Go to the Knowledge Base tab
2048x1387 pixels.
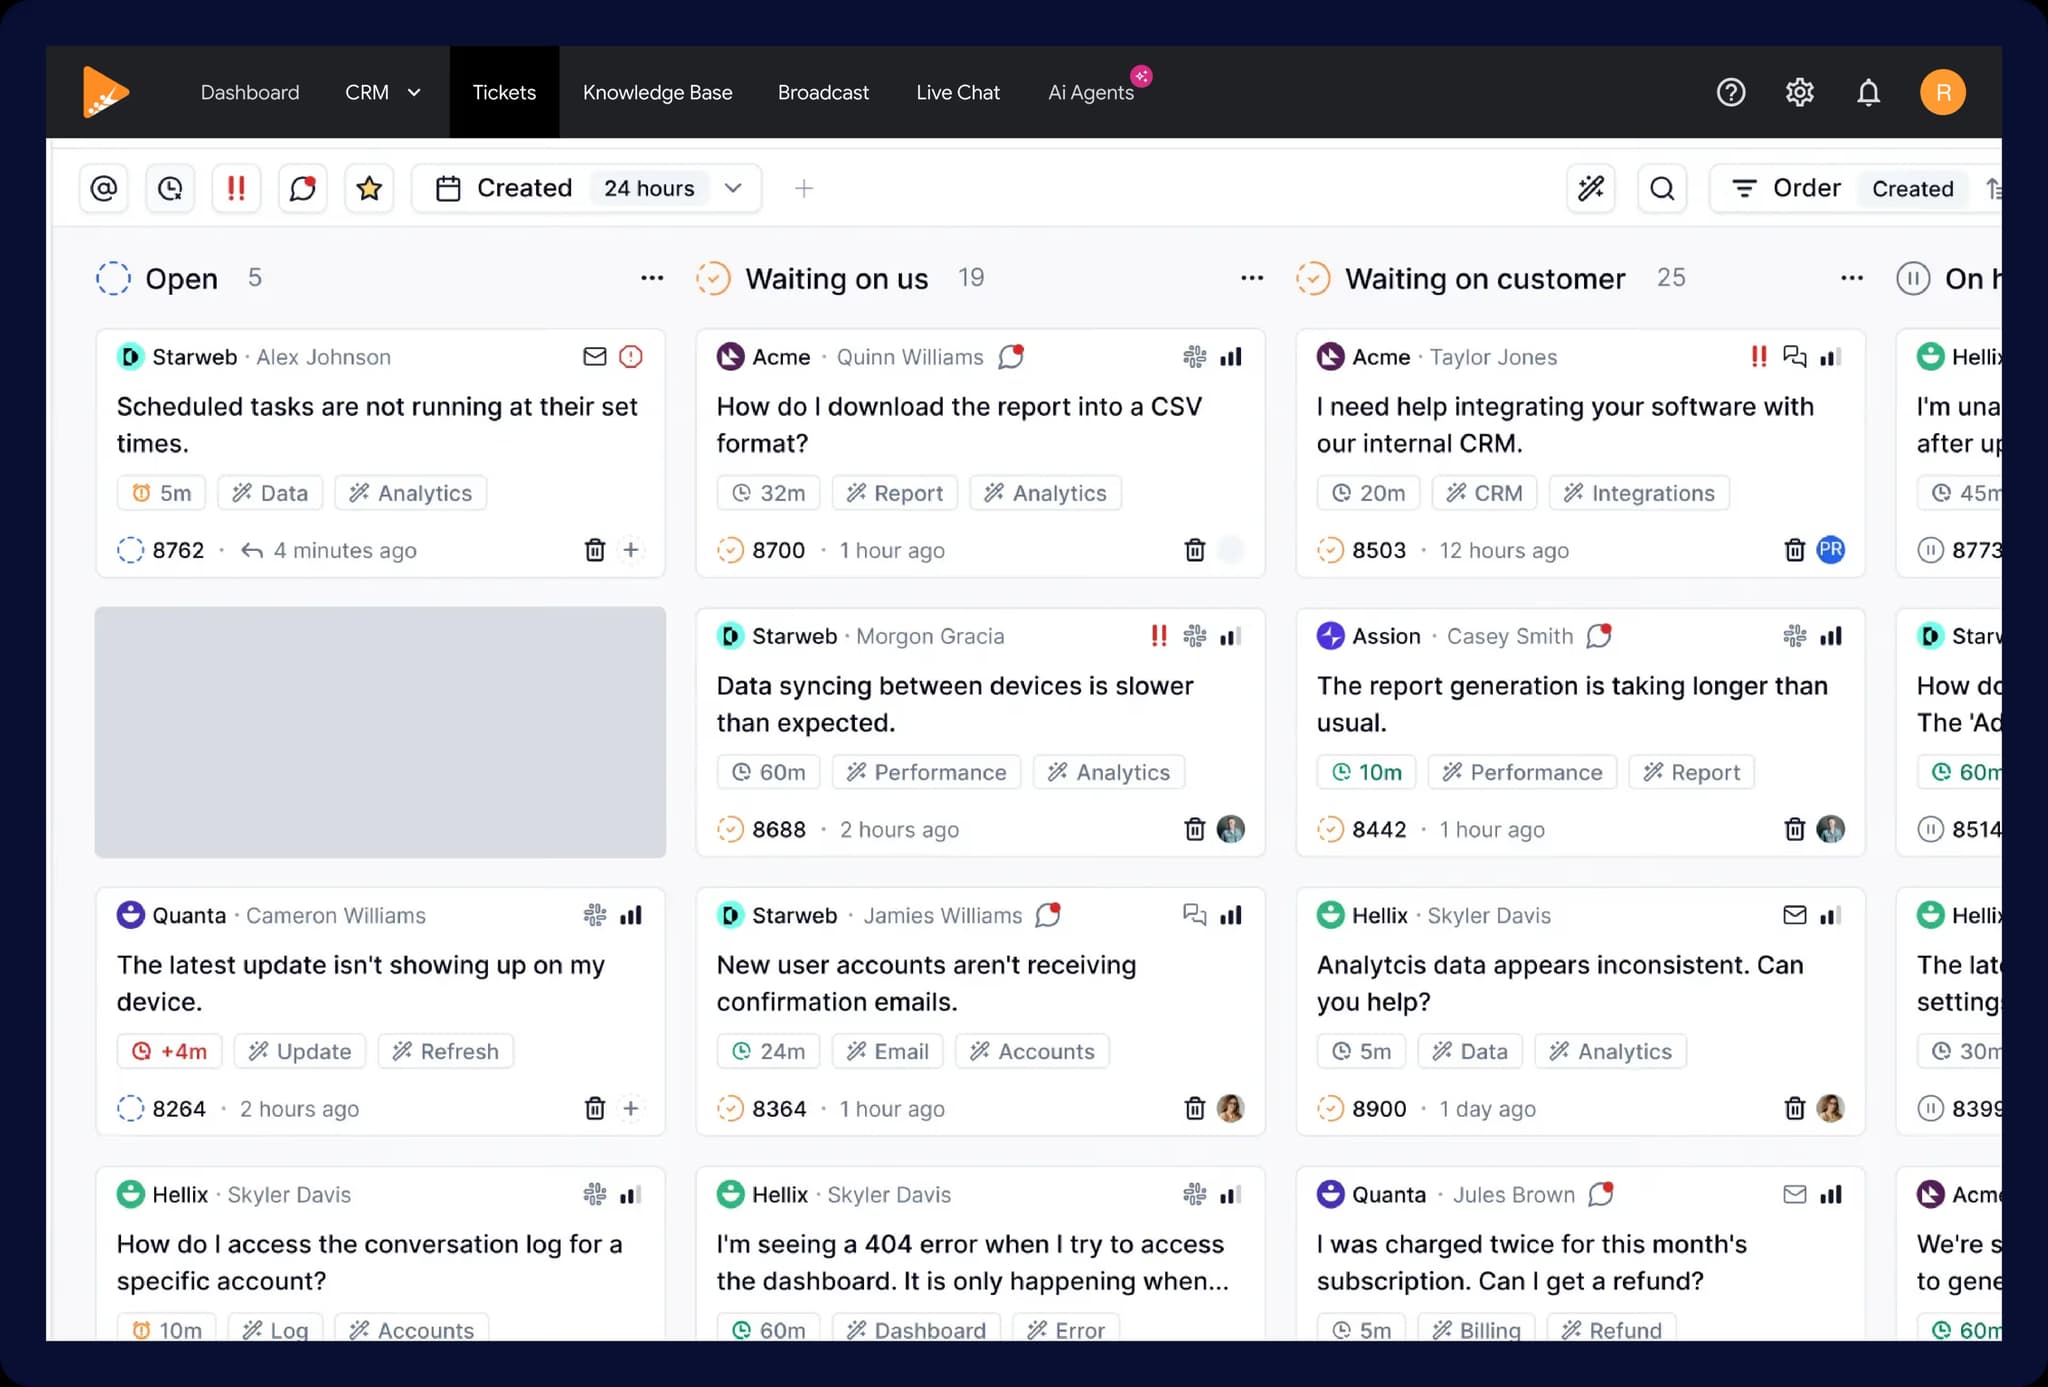click(657, 92)
